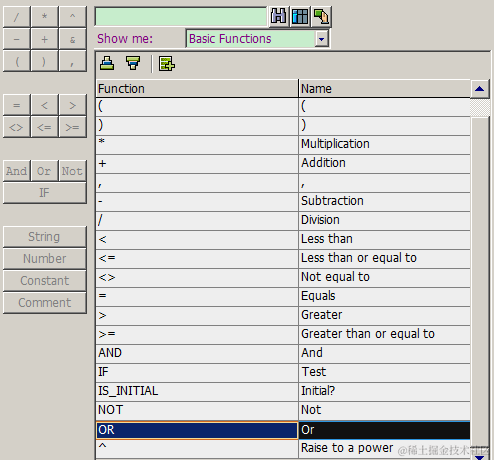Click the Comment button

tap(45, 303)
